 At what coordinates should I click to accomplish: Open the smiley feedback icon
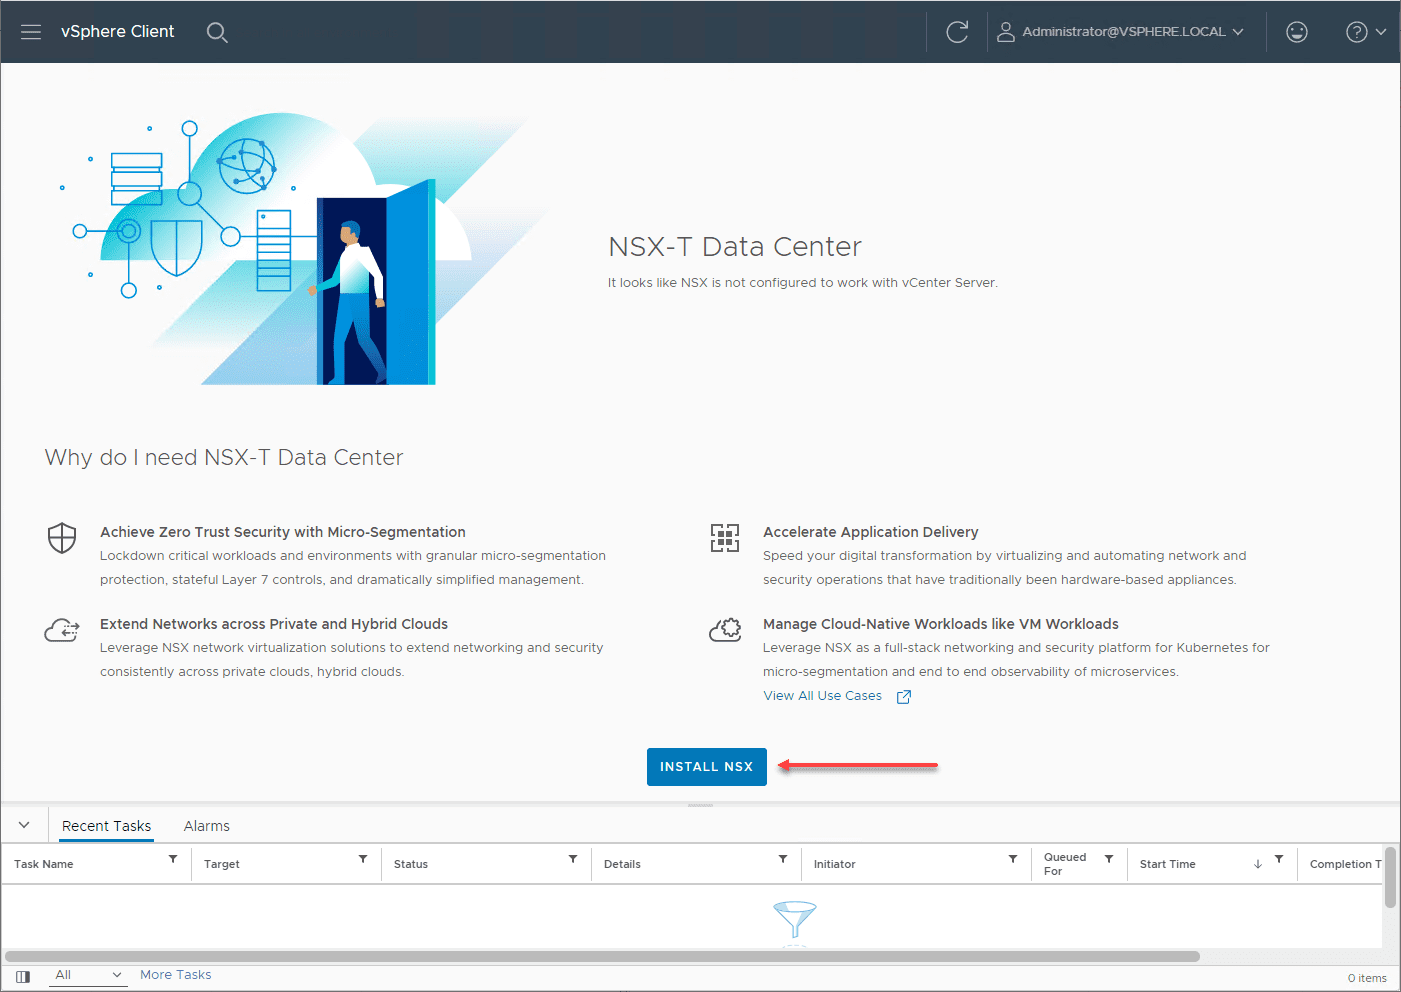click(x=1297, y=32)
